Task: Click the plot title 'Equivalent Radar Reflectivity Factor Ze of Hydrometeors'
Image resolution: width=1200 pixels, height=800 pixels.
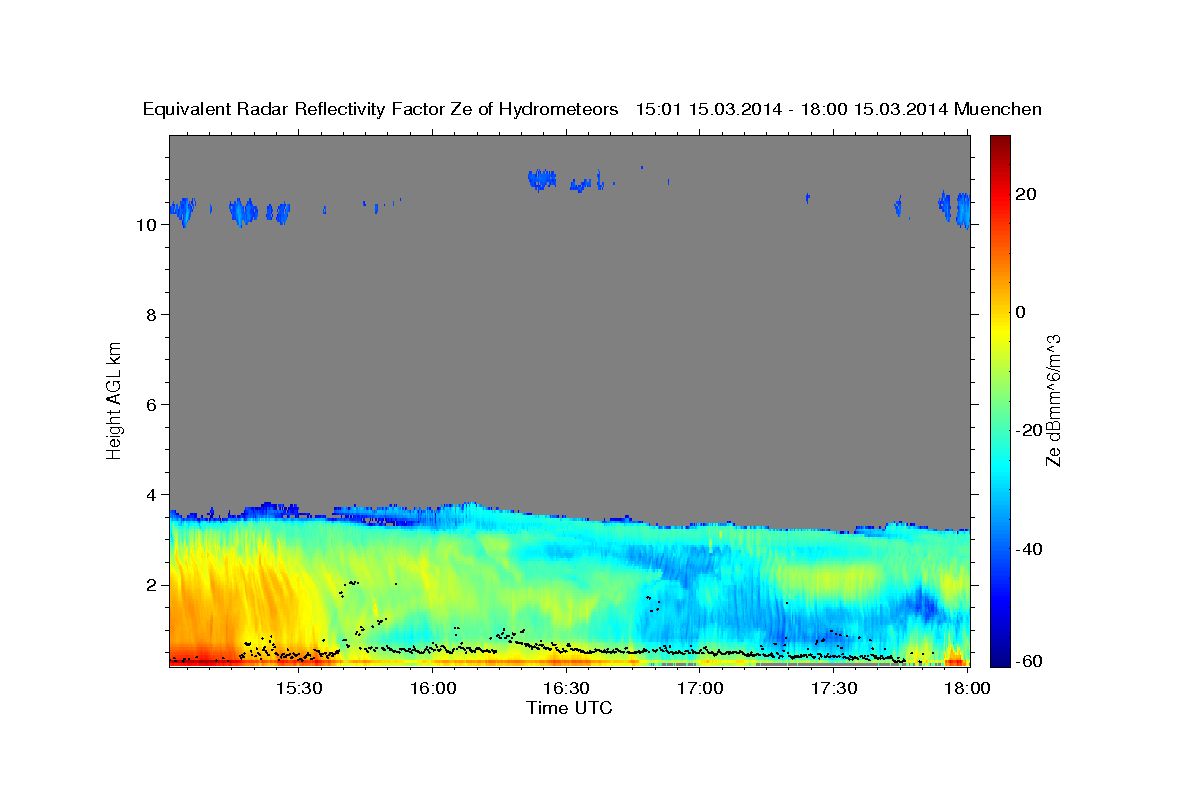Action: tap(381, 110)
